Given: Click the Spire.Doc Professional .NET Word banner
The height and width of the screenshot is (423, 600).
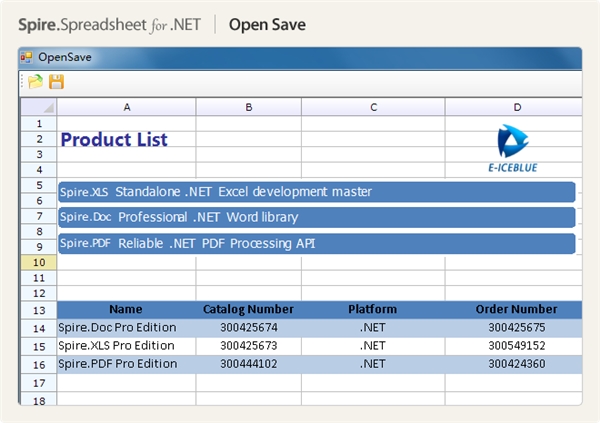Looking at the screenshot, I should (317, 217).
